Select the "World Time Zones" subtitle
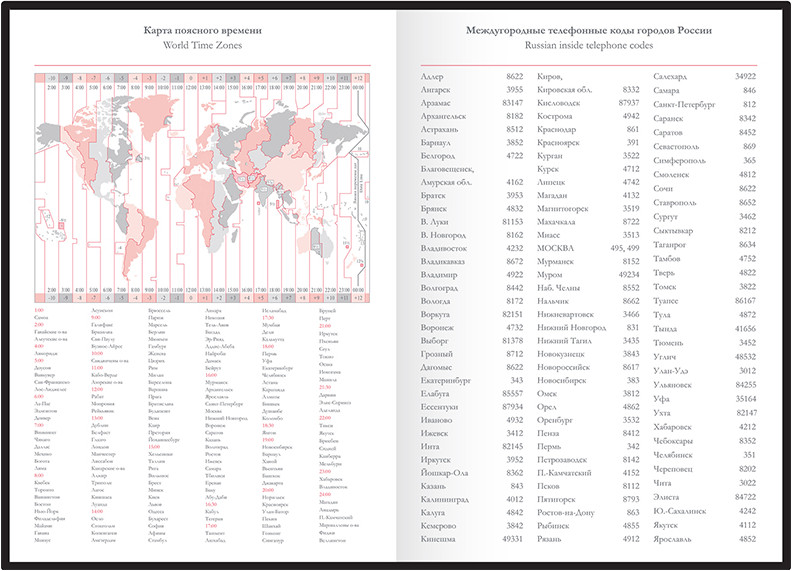The height and width of the screenshot is (571, 792). (200, 46)
